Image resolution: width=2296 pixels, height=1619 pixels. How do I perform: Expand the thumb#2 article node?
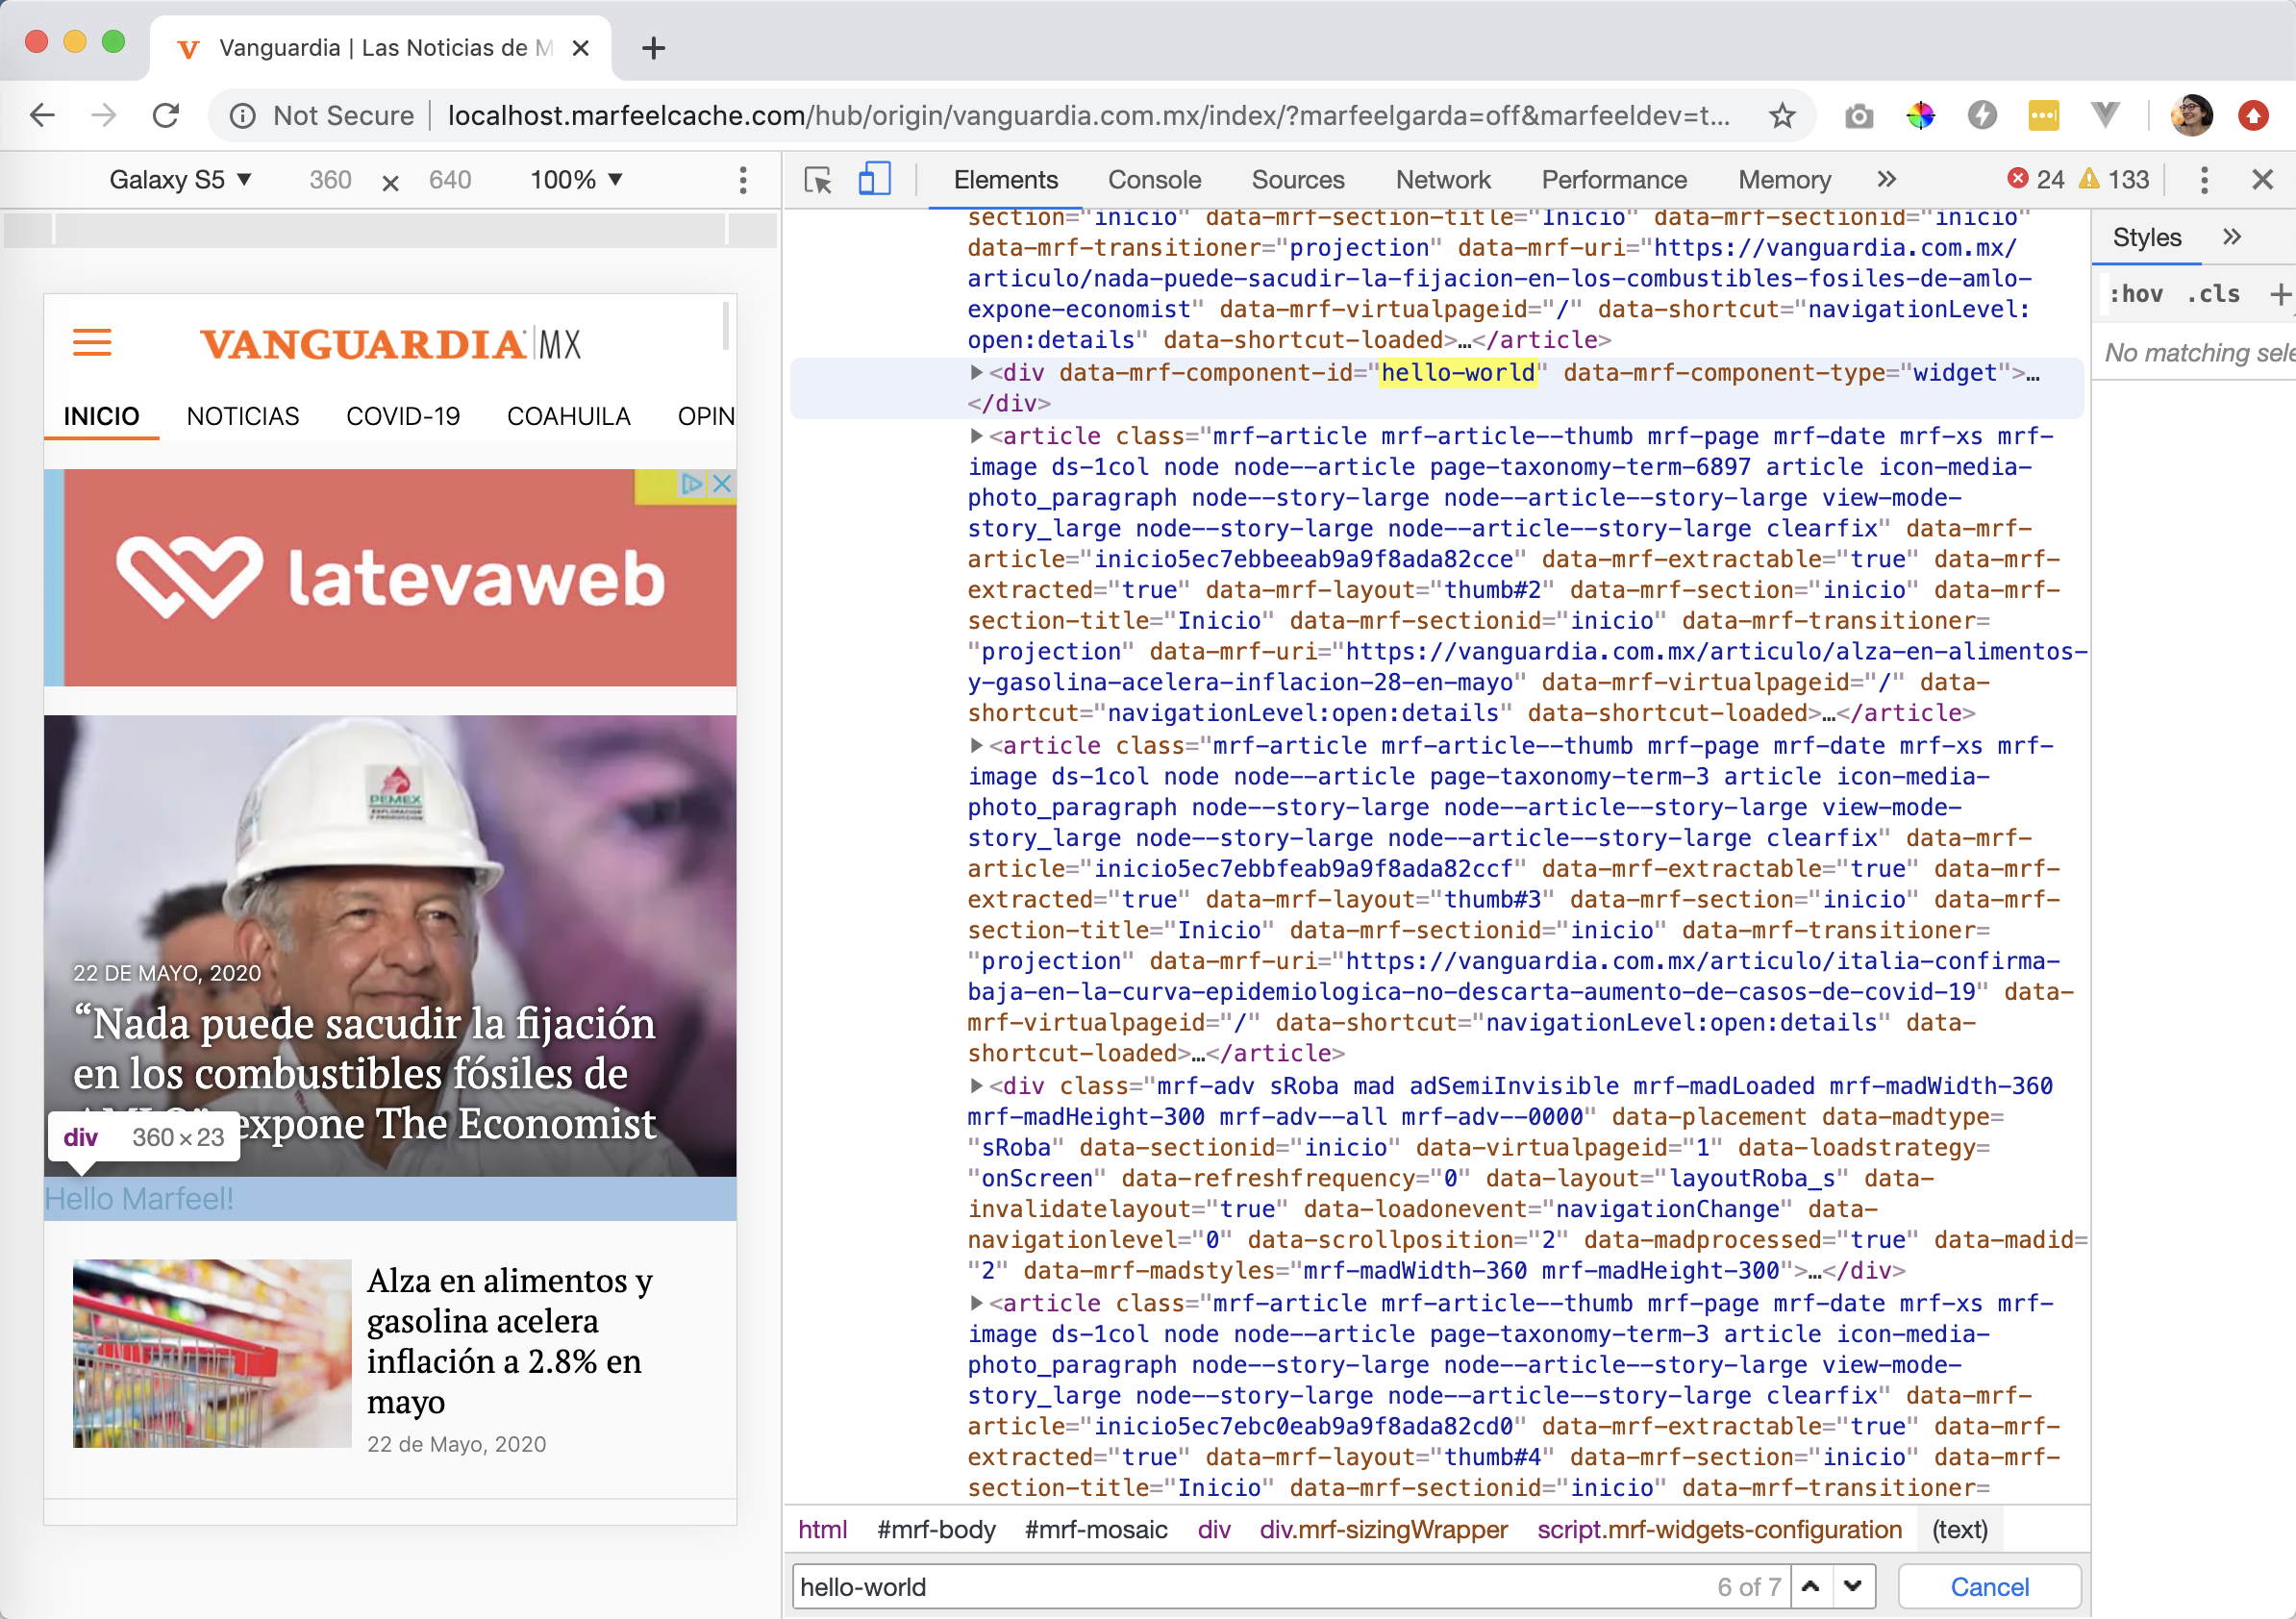coord(976,436)
